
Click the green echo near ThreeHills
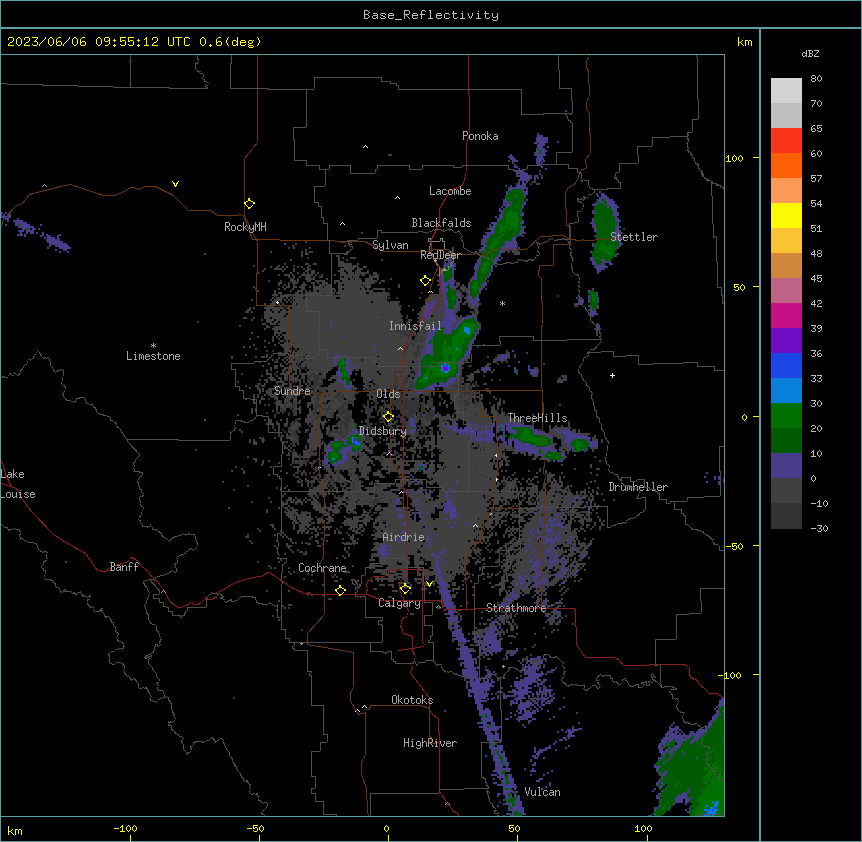(x=530, y=436)
